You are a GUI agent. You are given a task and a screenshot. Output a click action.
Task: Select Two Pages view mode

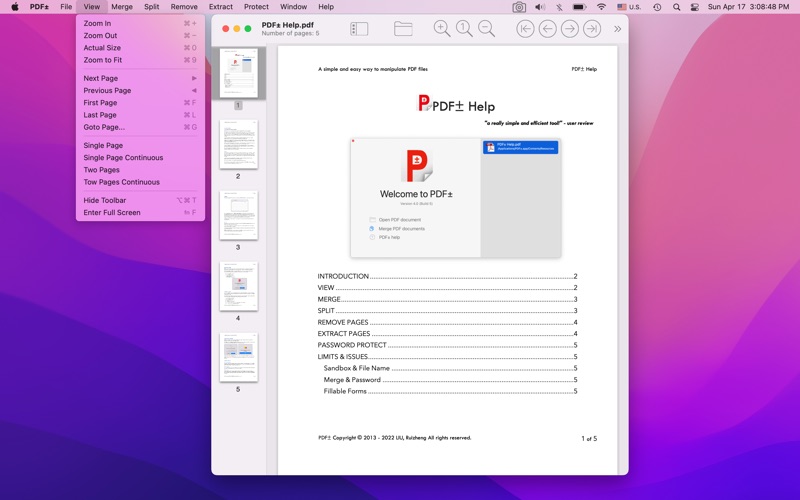point(140,170)
